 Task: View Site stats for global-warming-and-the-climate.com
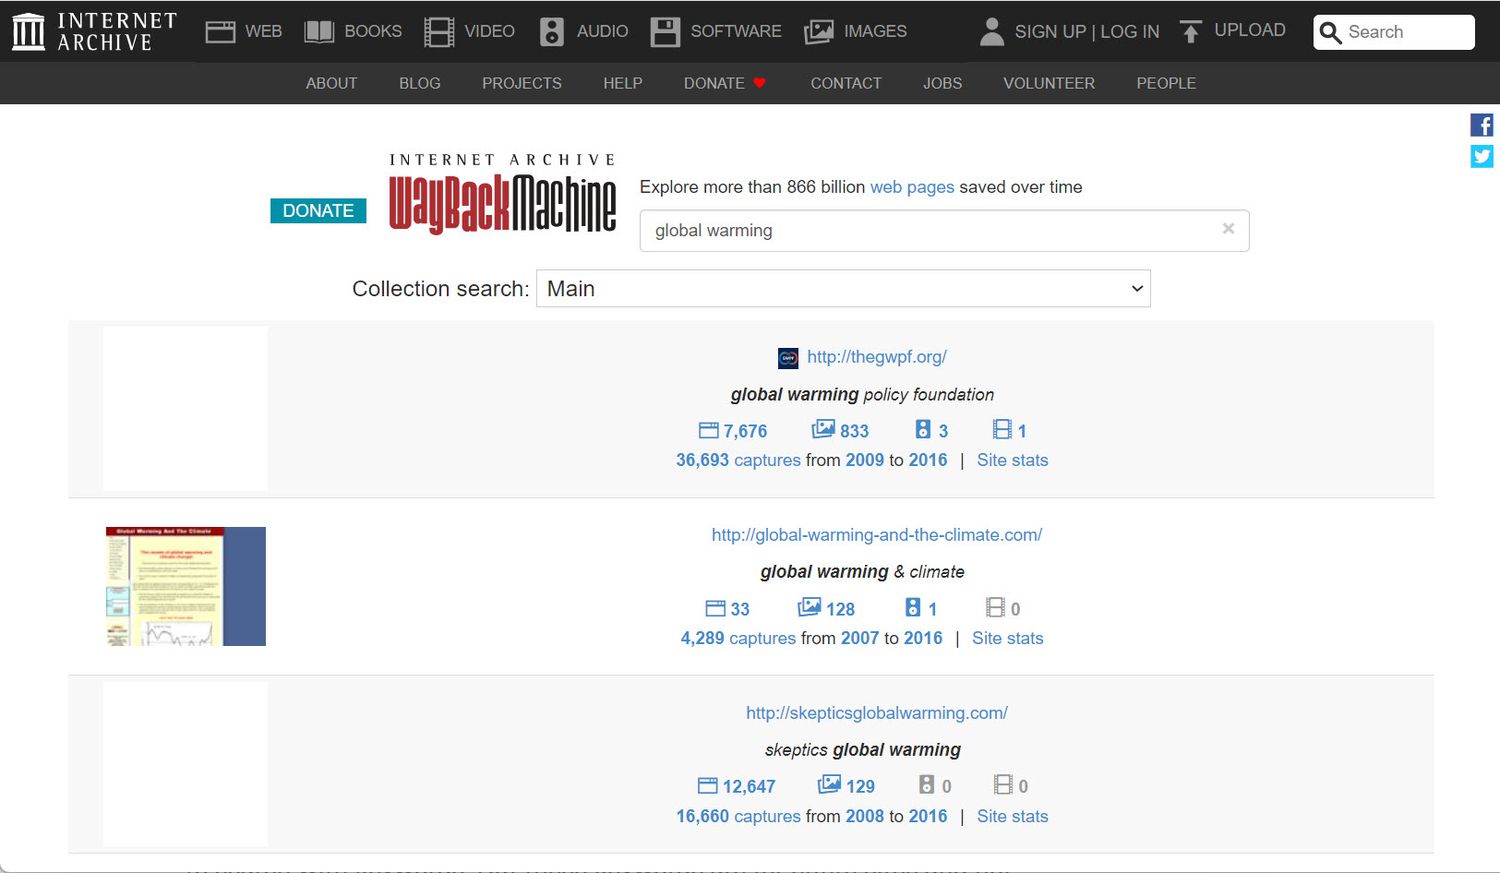(1007, 638)
